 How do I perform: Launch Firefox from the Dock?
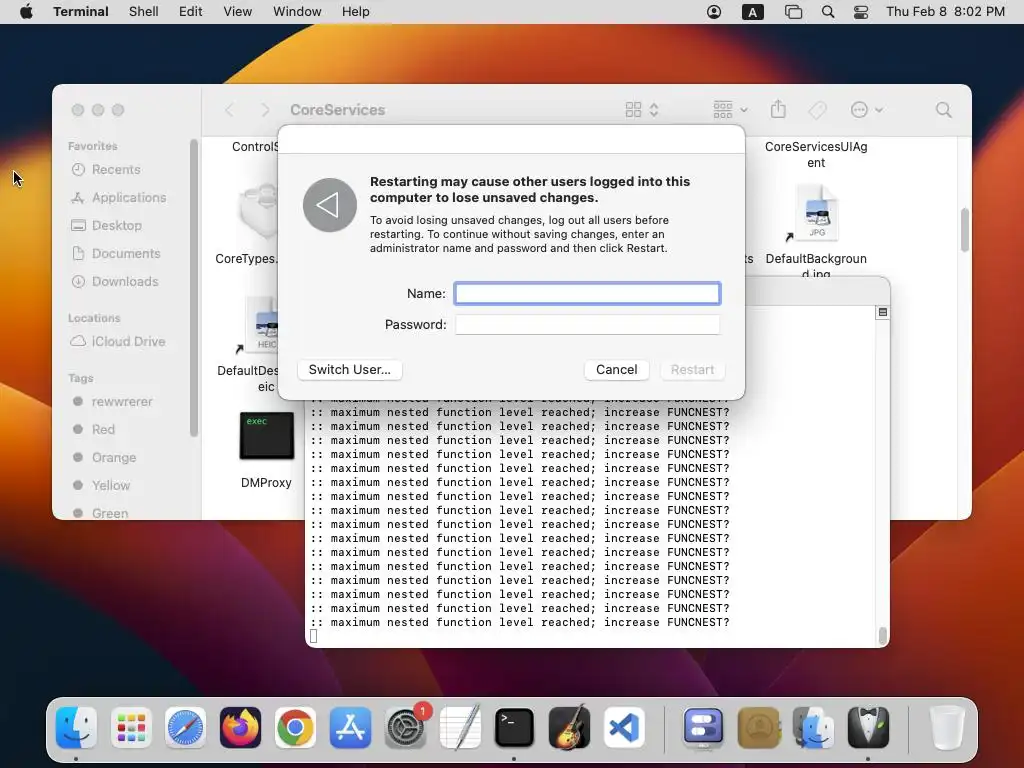click(240, 728)
